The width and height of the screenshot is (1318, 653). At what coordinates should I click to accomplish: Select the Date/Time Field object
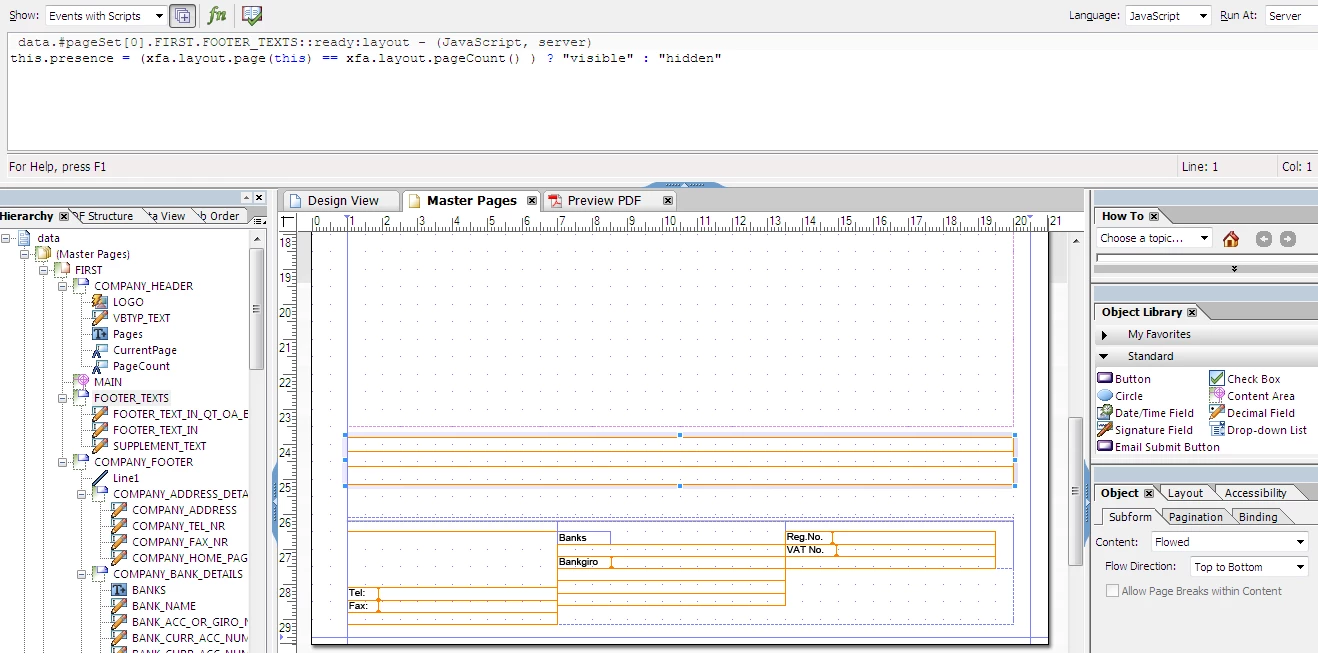click(1146, 413)
